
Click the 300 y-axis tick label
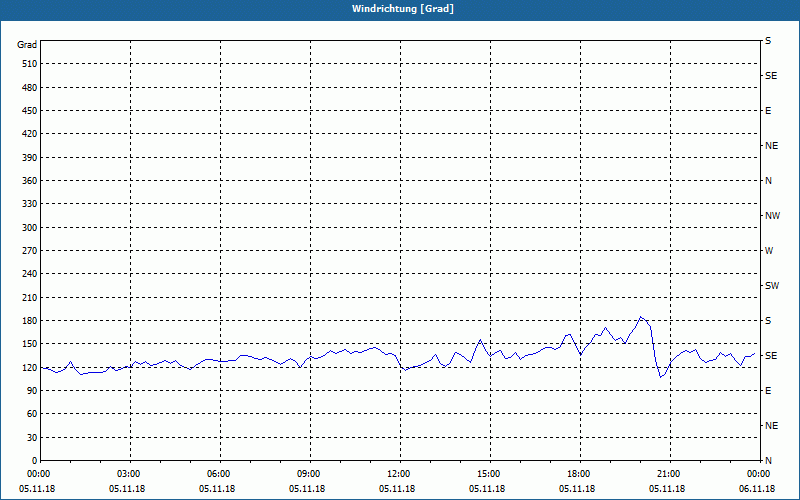(x=30, y=228)
